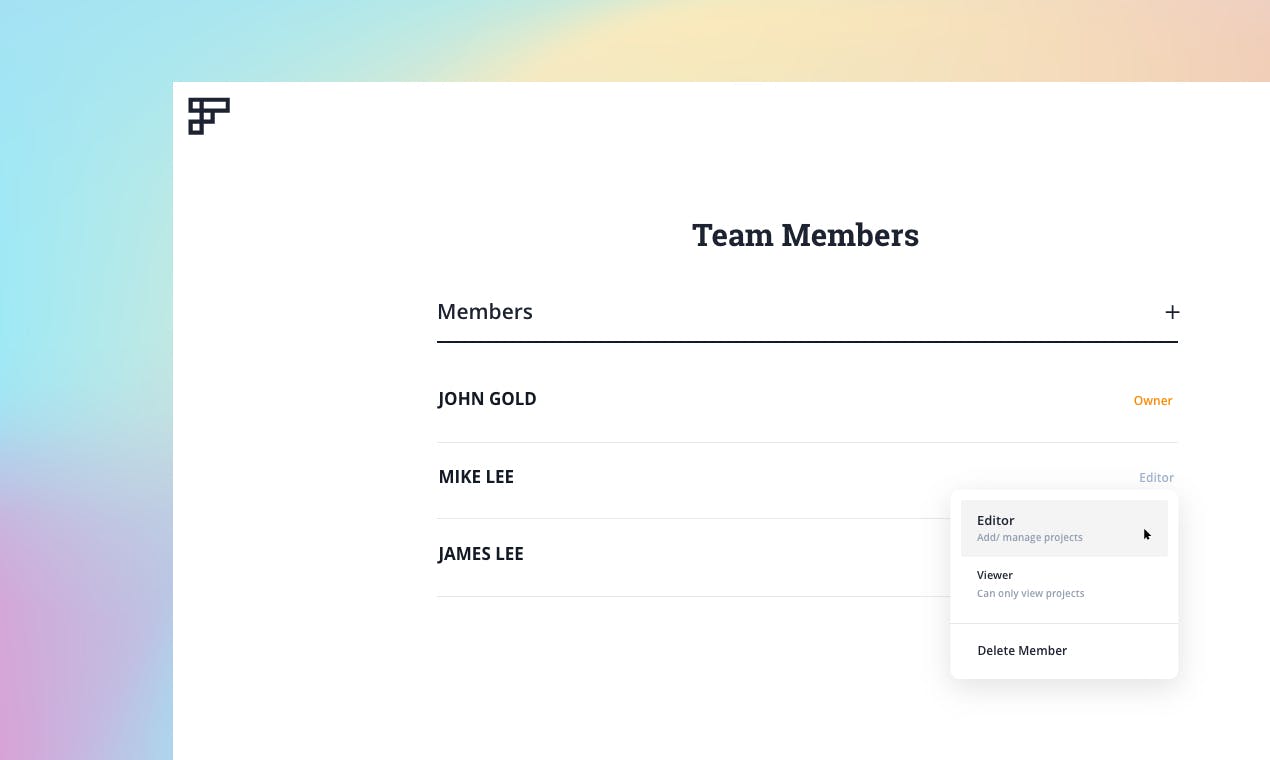This screenshot has height=760, width=1270.
Task: Click the gradient background outside the page
Action: [80, 300]
